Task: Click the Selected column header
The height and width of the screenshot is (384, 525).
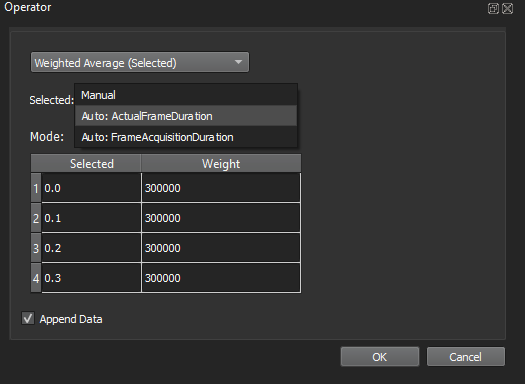Action: [x=91, y=164]
